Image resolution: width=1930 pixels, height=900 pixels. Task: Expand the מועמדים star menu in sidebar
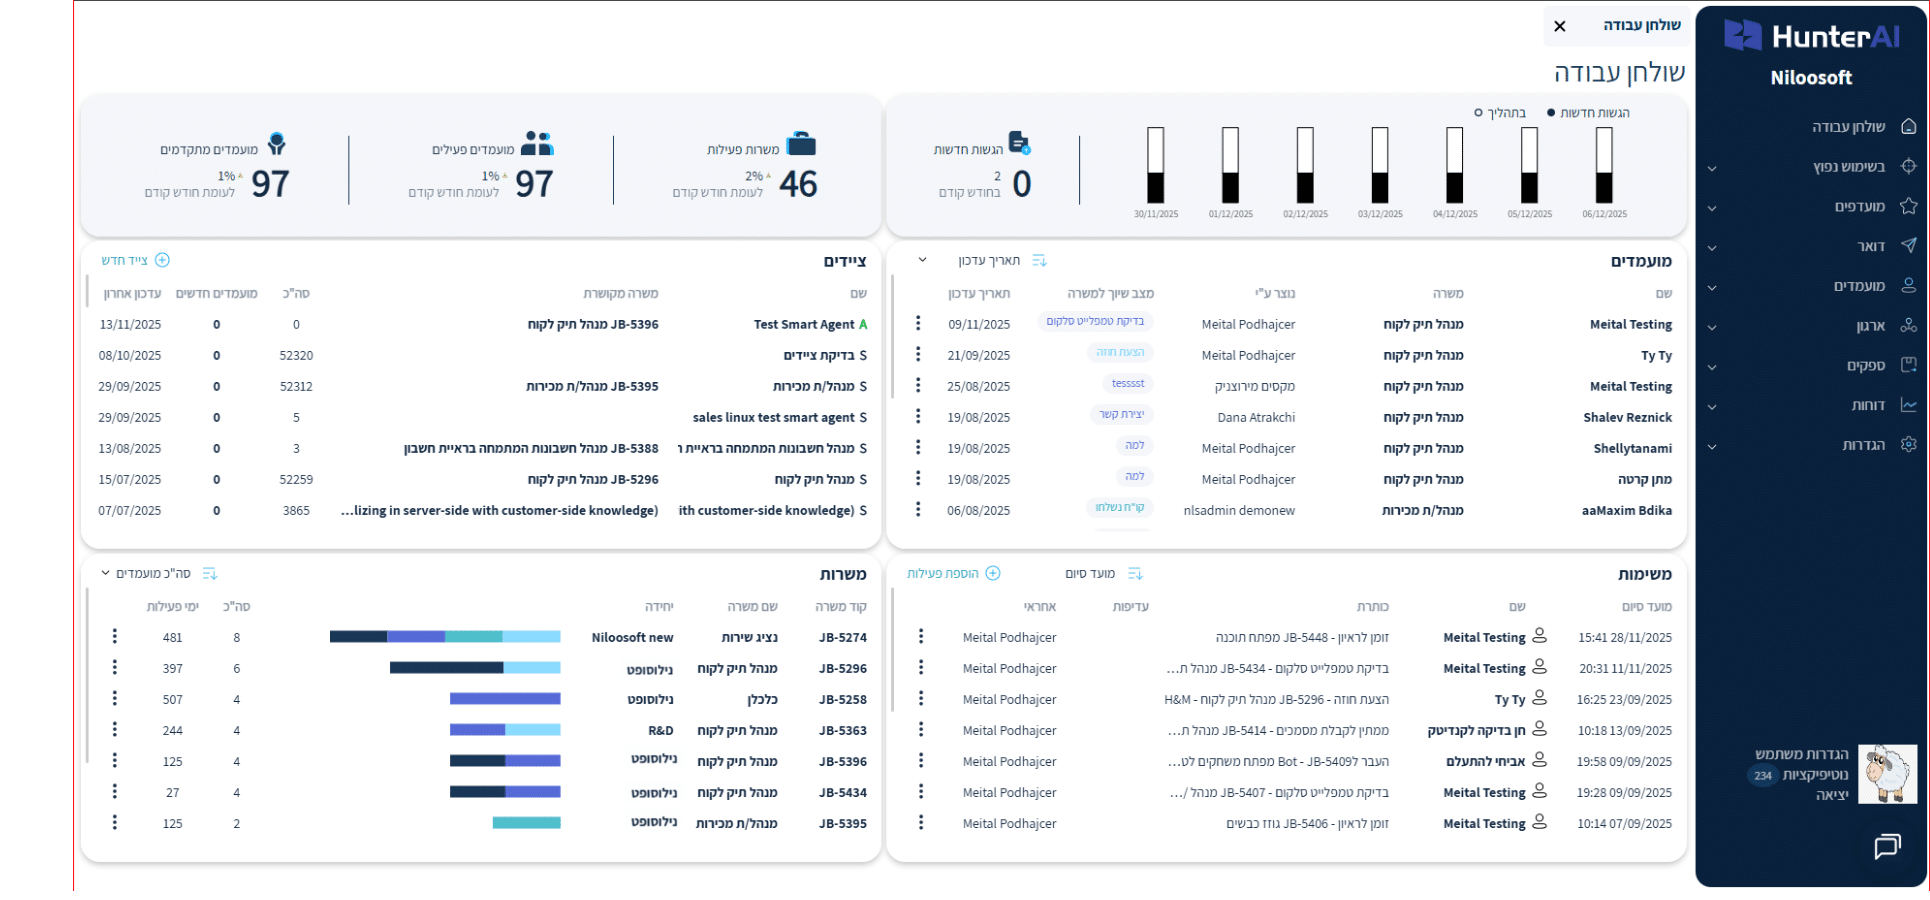point(1711,208)
